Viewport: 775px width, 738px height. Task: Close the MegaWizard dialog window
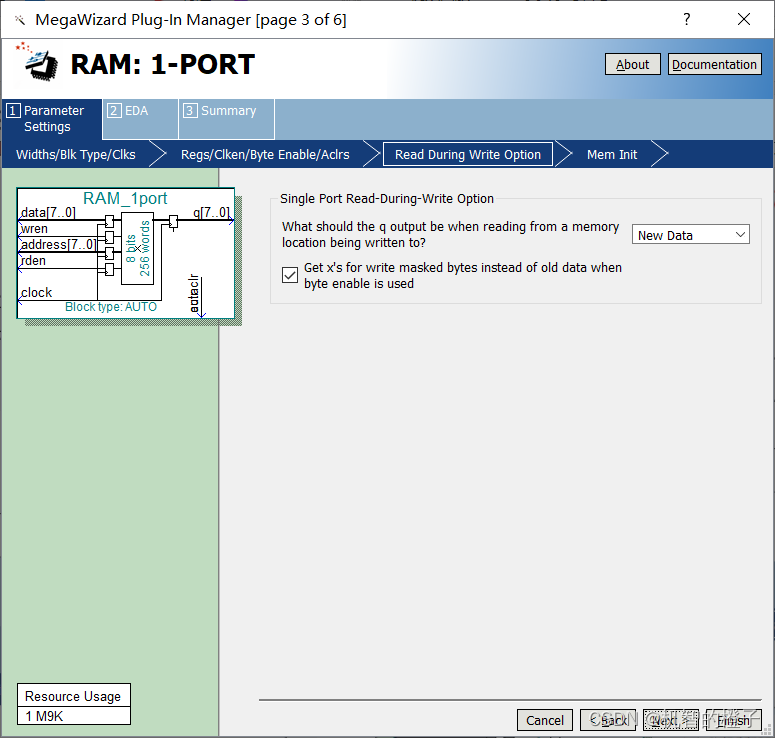tap(743, 19)
